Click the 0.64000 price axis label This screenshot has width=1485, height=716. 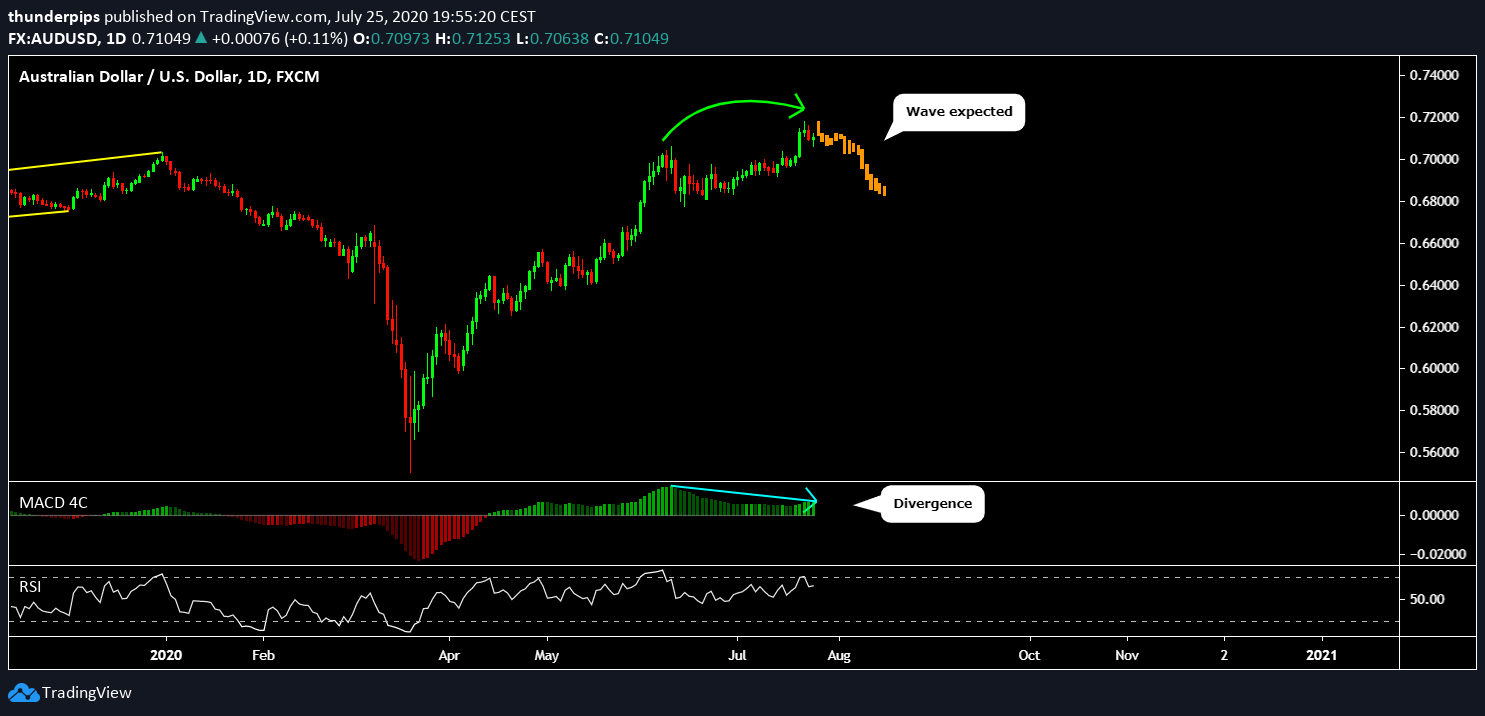(x=1433, y=286)
